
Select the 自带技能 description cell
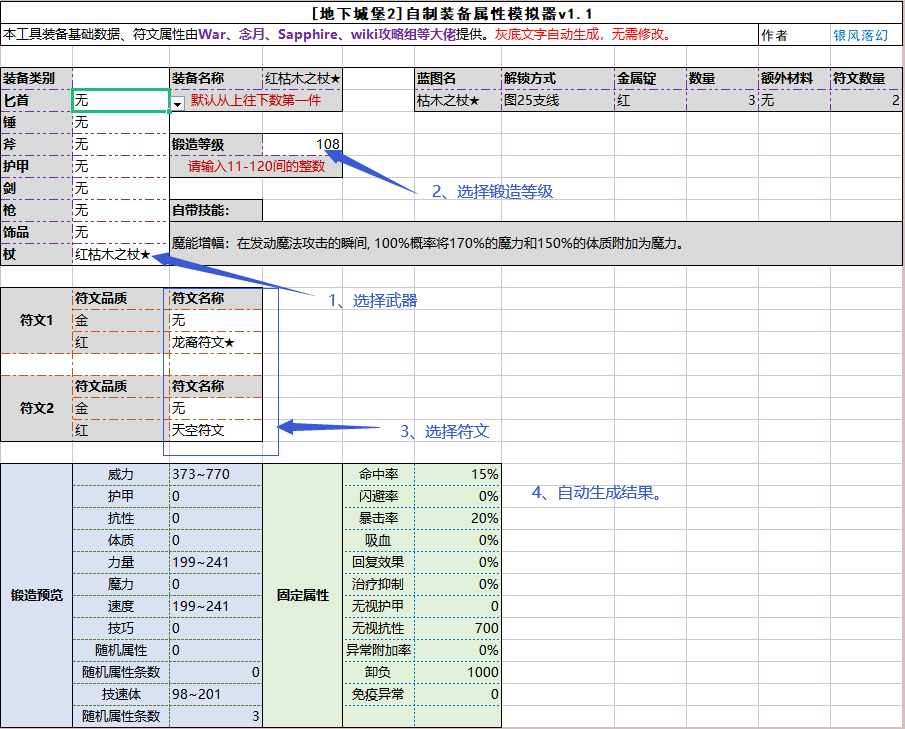(x=537, y=244)
